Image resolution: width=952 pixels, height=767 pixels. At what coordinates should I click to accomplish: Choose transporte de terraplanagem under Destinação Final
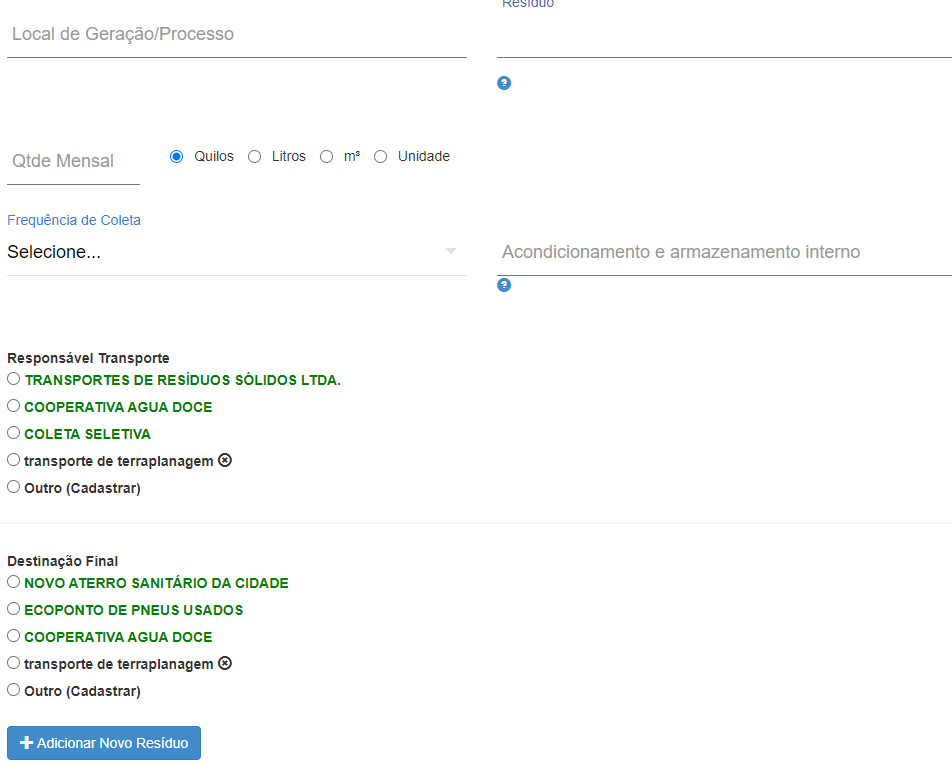[13, 663]
